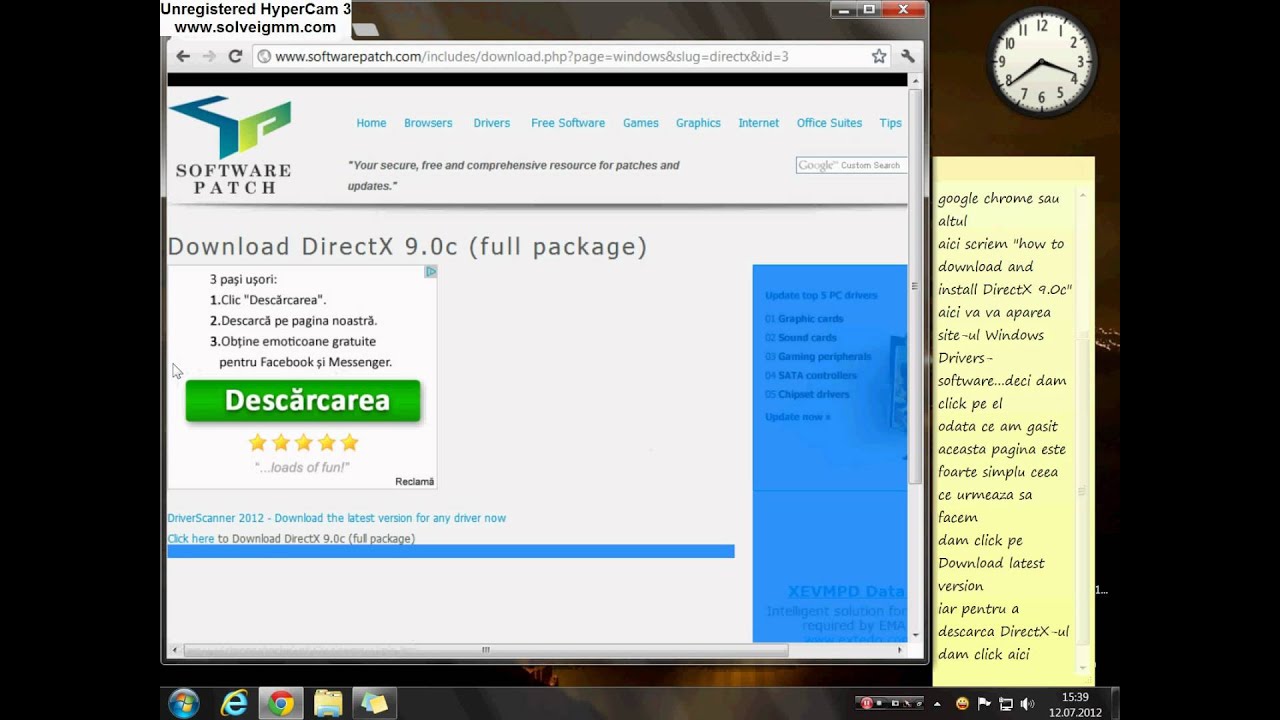Click the 'Click here' download link
Viewport: 1280px width, 720px height.
(191, 538)
